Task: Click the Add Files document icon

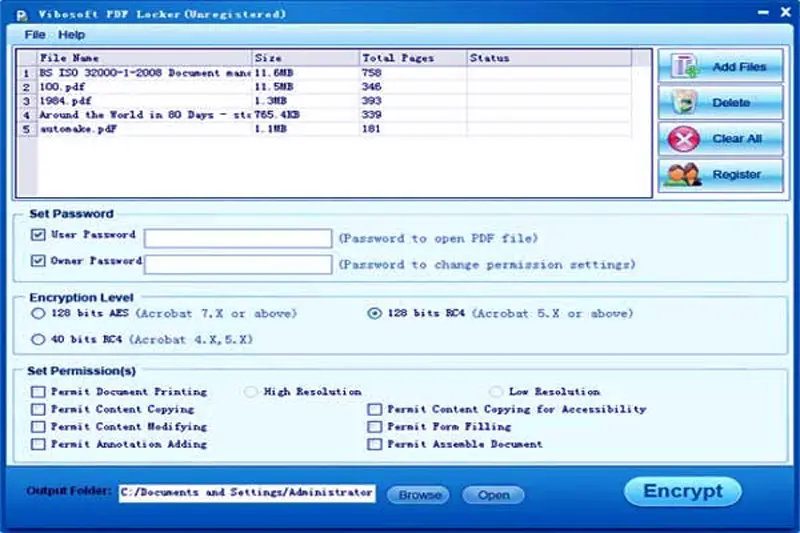Action: click(684, 66)
